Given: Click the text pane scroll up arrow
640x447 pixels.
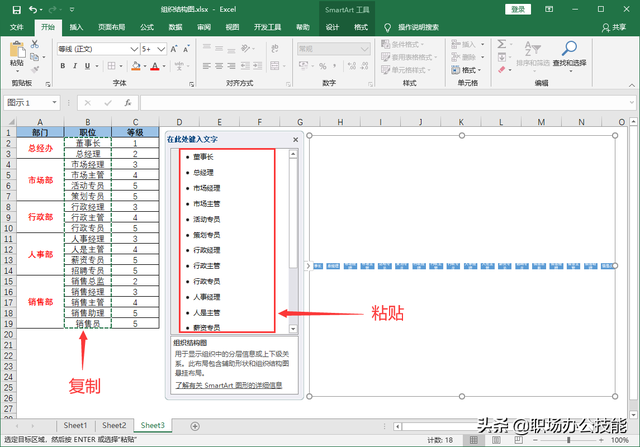Looking at the screenshot, I should (293, 154).
